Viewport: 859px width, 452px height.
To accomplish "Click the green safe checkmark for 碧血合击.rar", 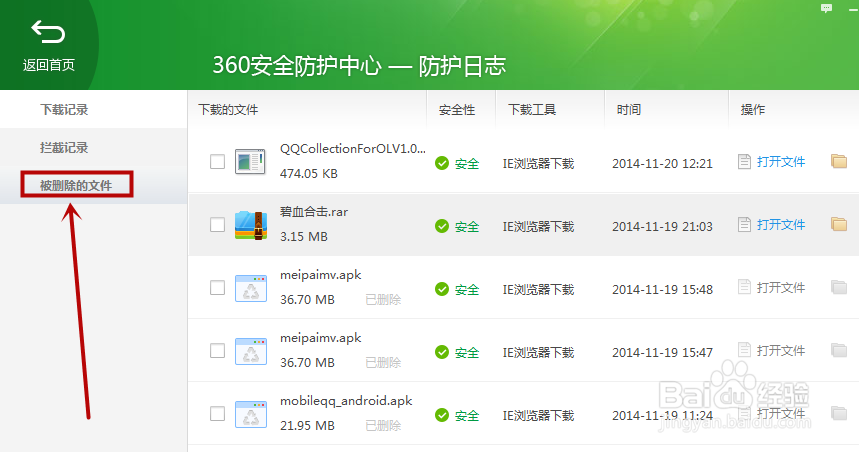I will pos(442,226).
